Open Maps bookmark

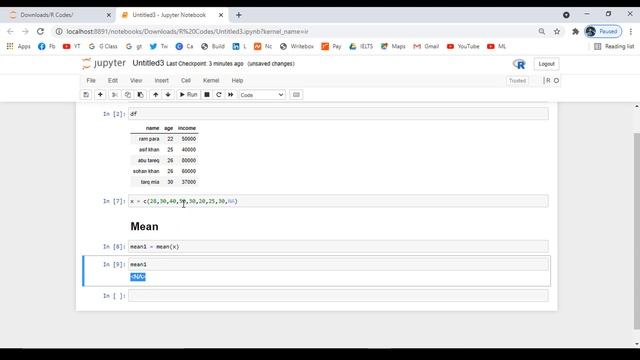393,47
